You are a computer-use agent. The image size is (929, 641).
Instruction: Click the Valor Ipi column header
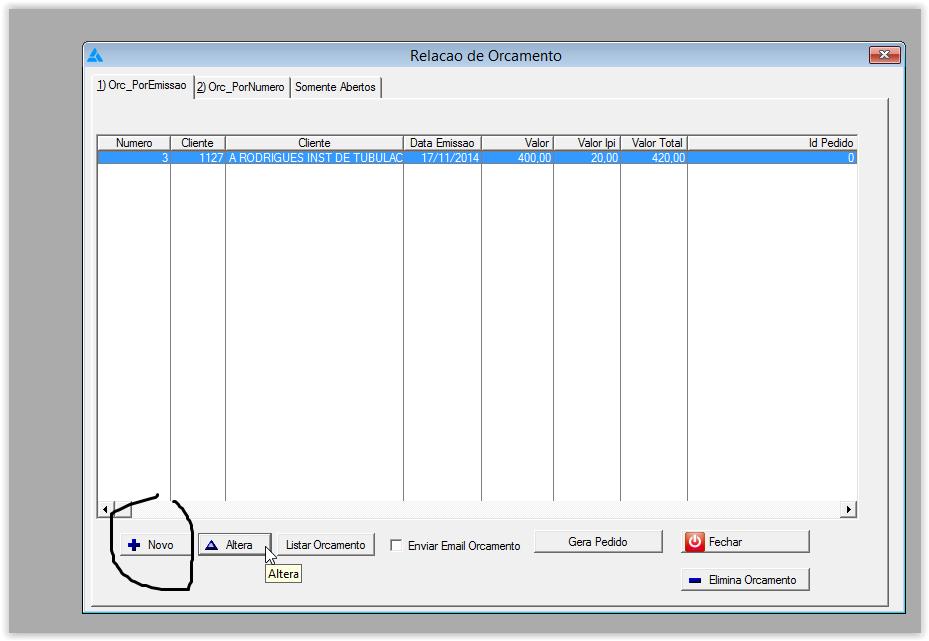(587, 143)
